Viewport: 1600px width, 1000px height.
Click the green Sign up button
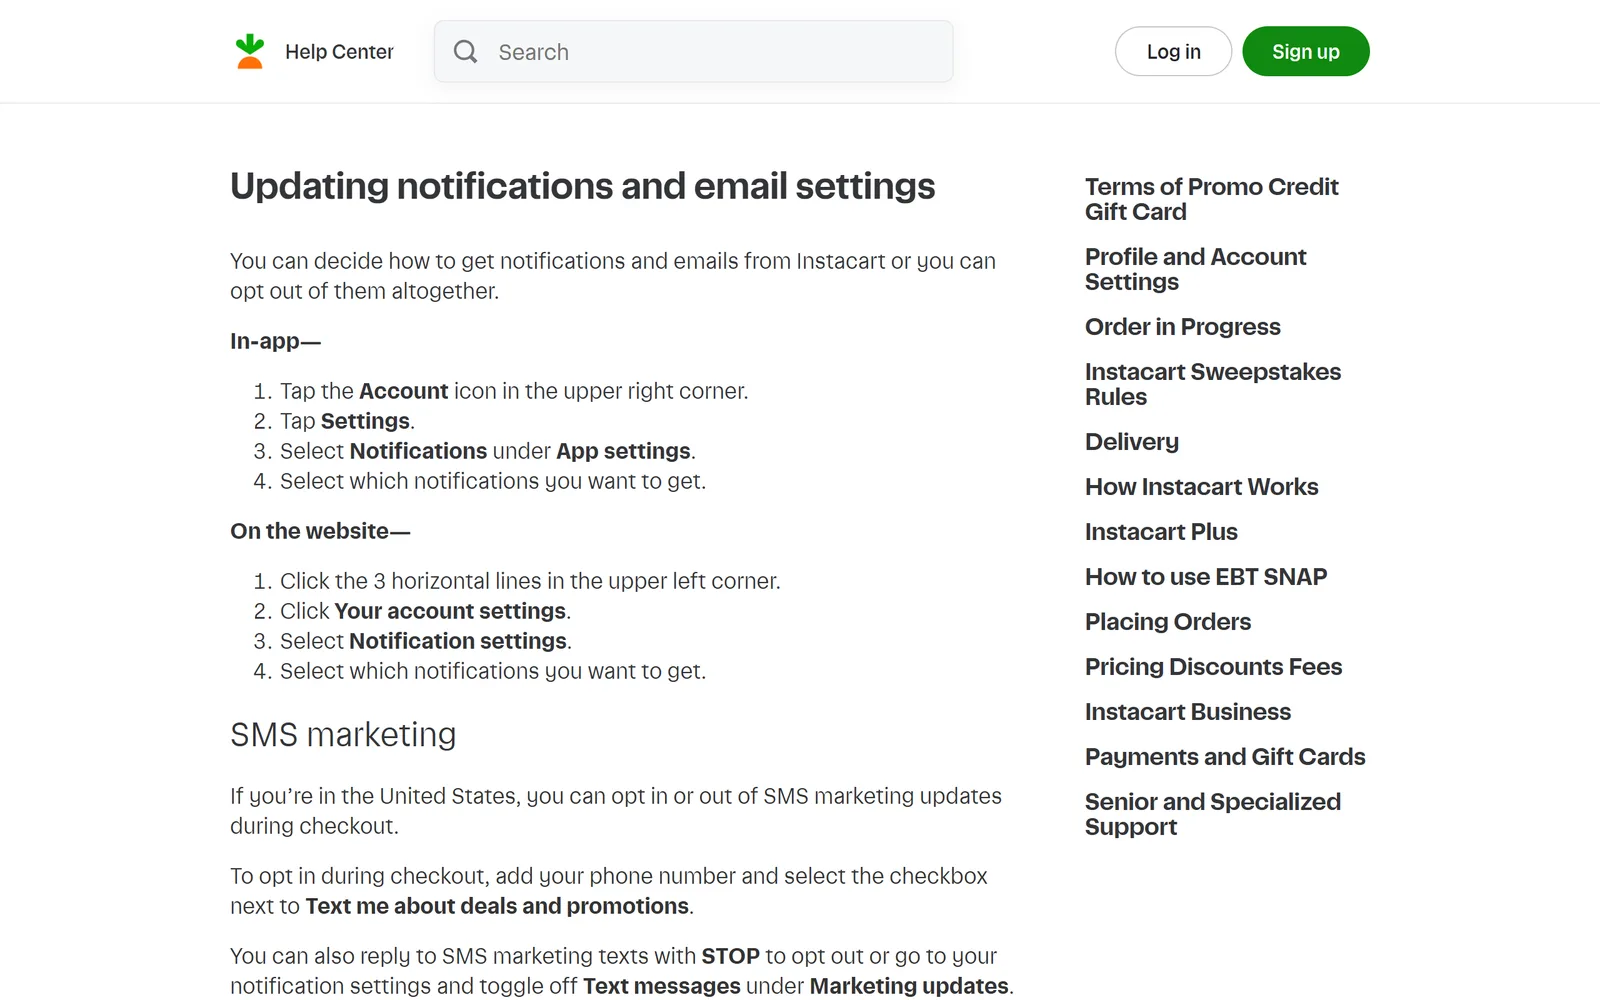coord(1305,51)
